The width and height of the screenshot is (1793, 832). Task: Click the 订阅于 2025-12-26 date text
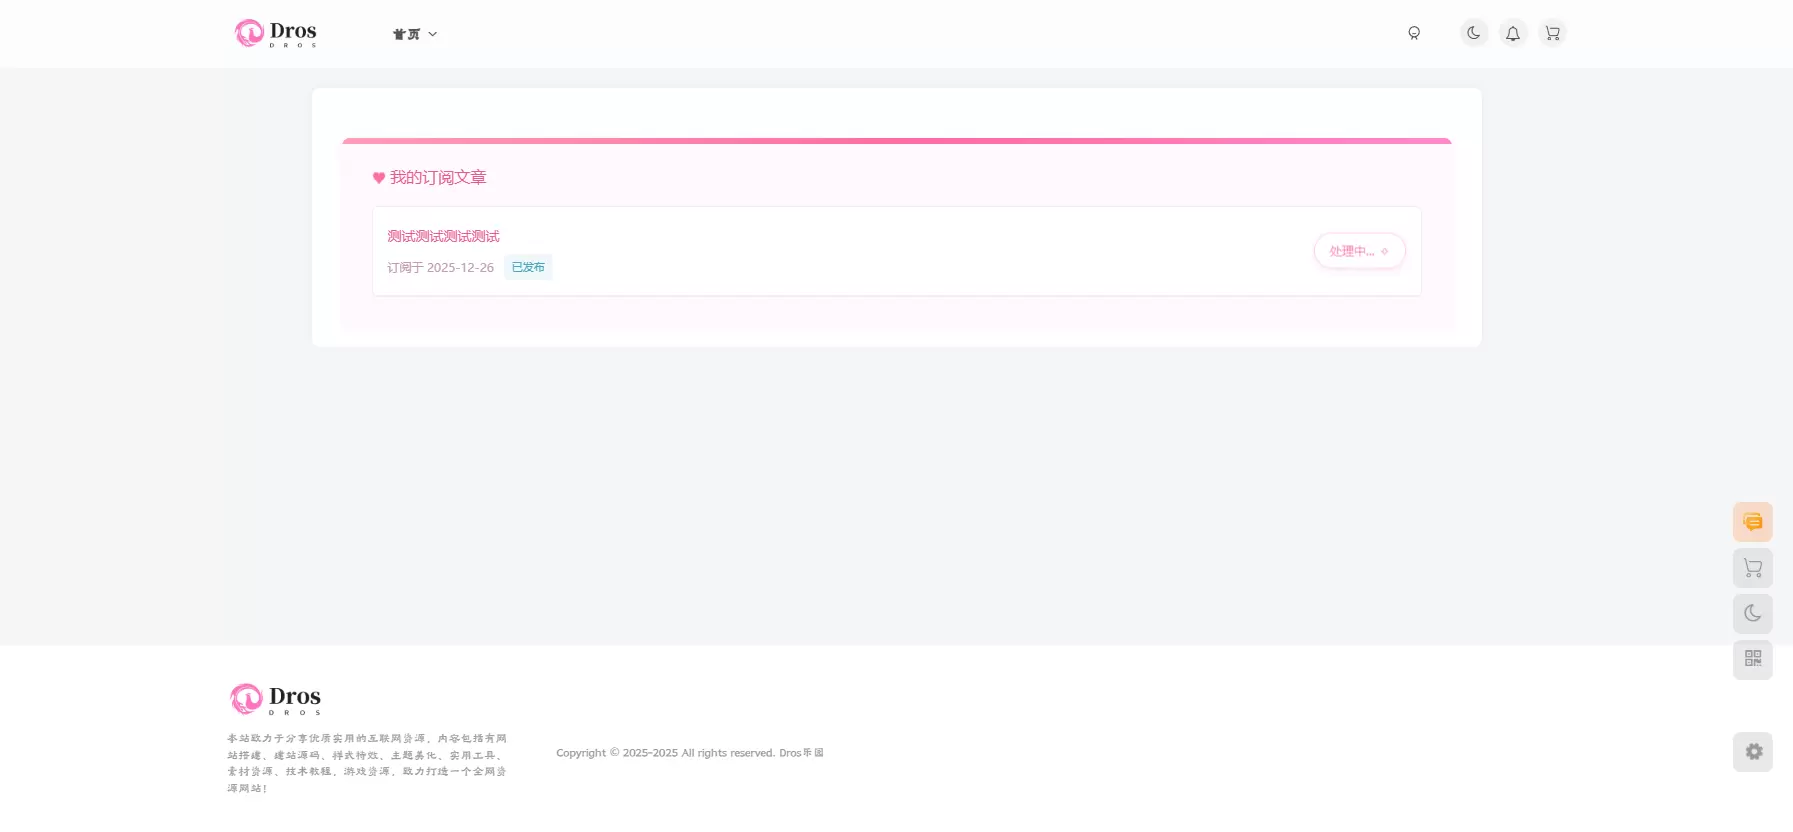point(440,268)
